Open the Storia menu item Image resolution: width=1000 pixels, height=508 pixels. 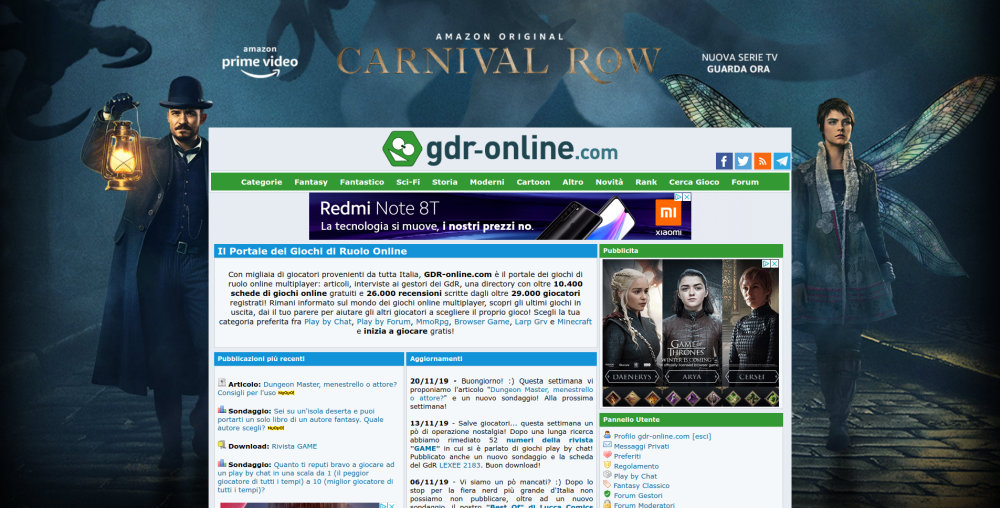point(445,182)
